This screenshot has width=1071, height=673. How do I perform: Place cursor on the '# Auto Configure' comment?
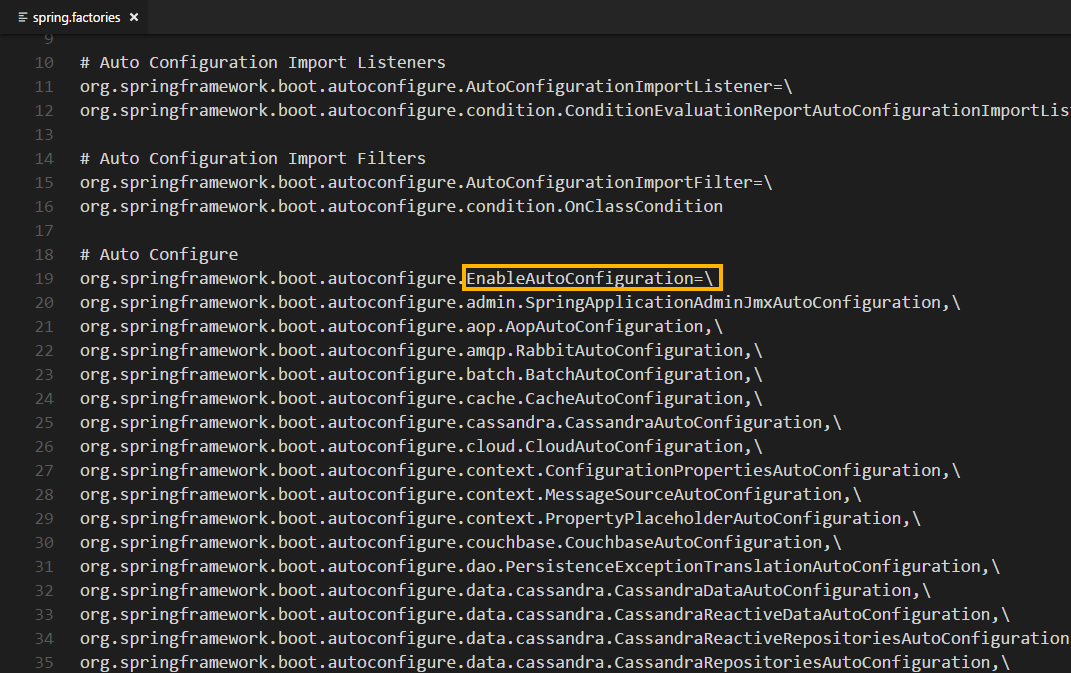(x=159, y=254)
